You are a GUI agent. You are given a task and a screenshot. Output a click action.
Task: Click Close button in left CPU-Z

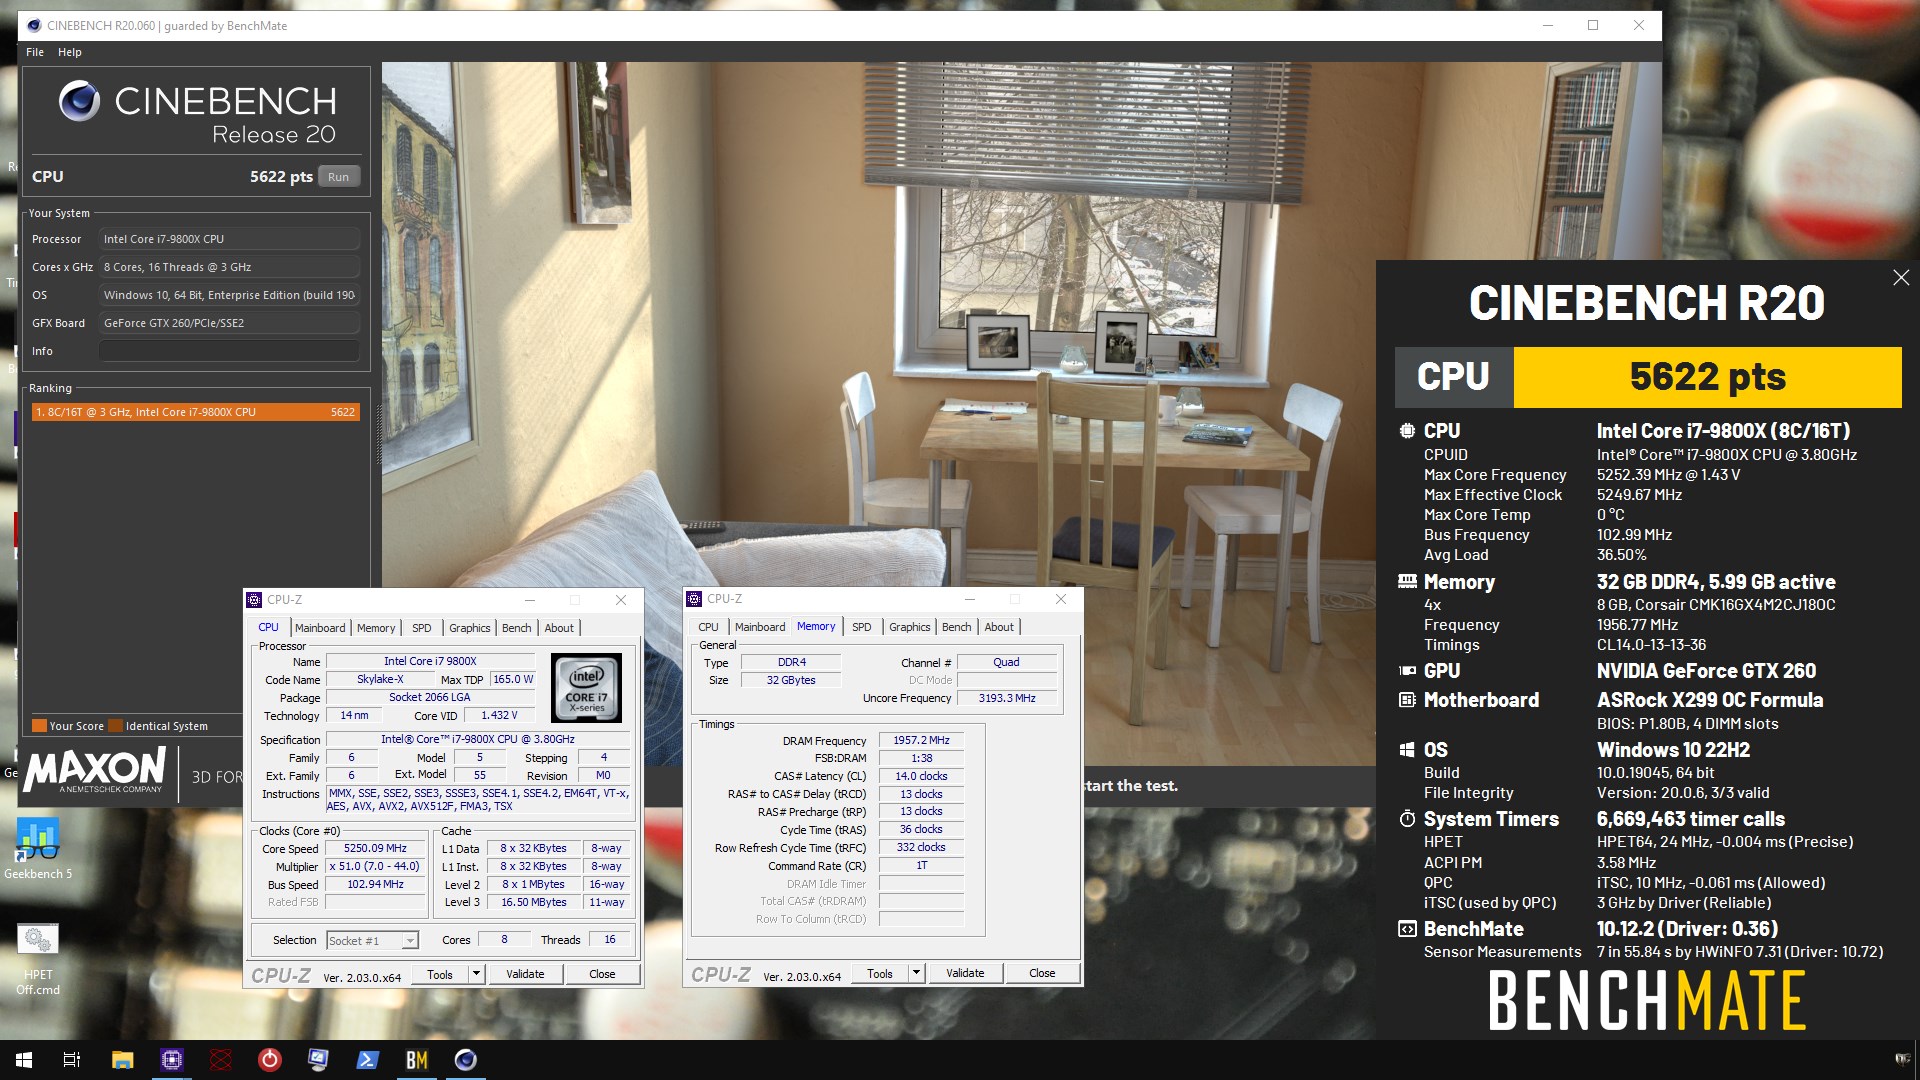click(602, 974)
